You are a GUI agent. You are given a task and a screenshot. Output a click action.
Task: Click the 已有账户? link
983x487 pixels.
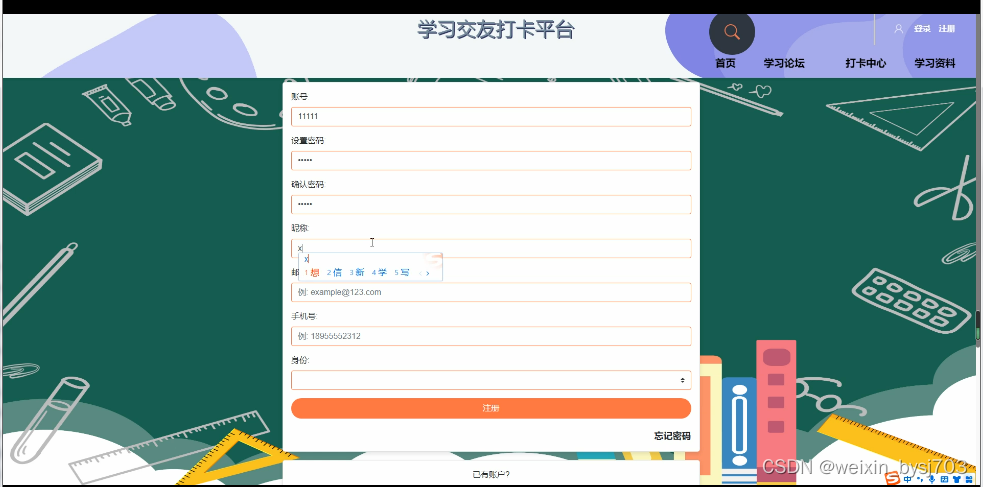tap(491, 474)
